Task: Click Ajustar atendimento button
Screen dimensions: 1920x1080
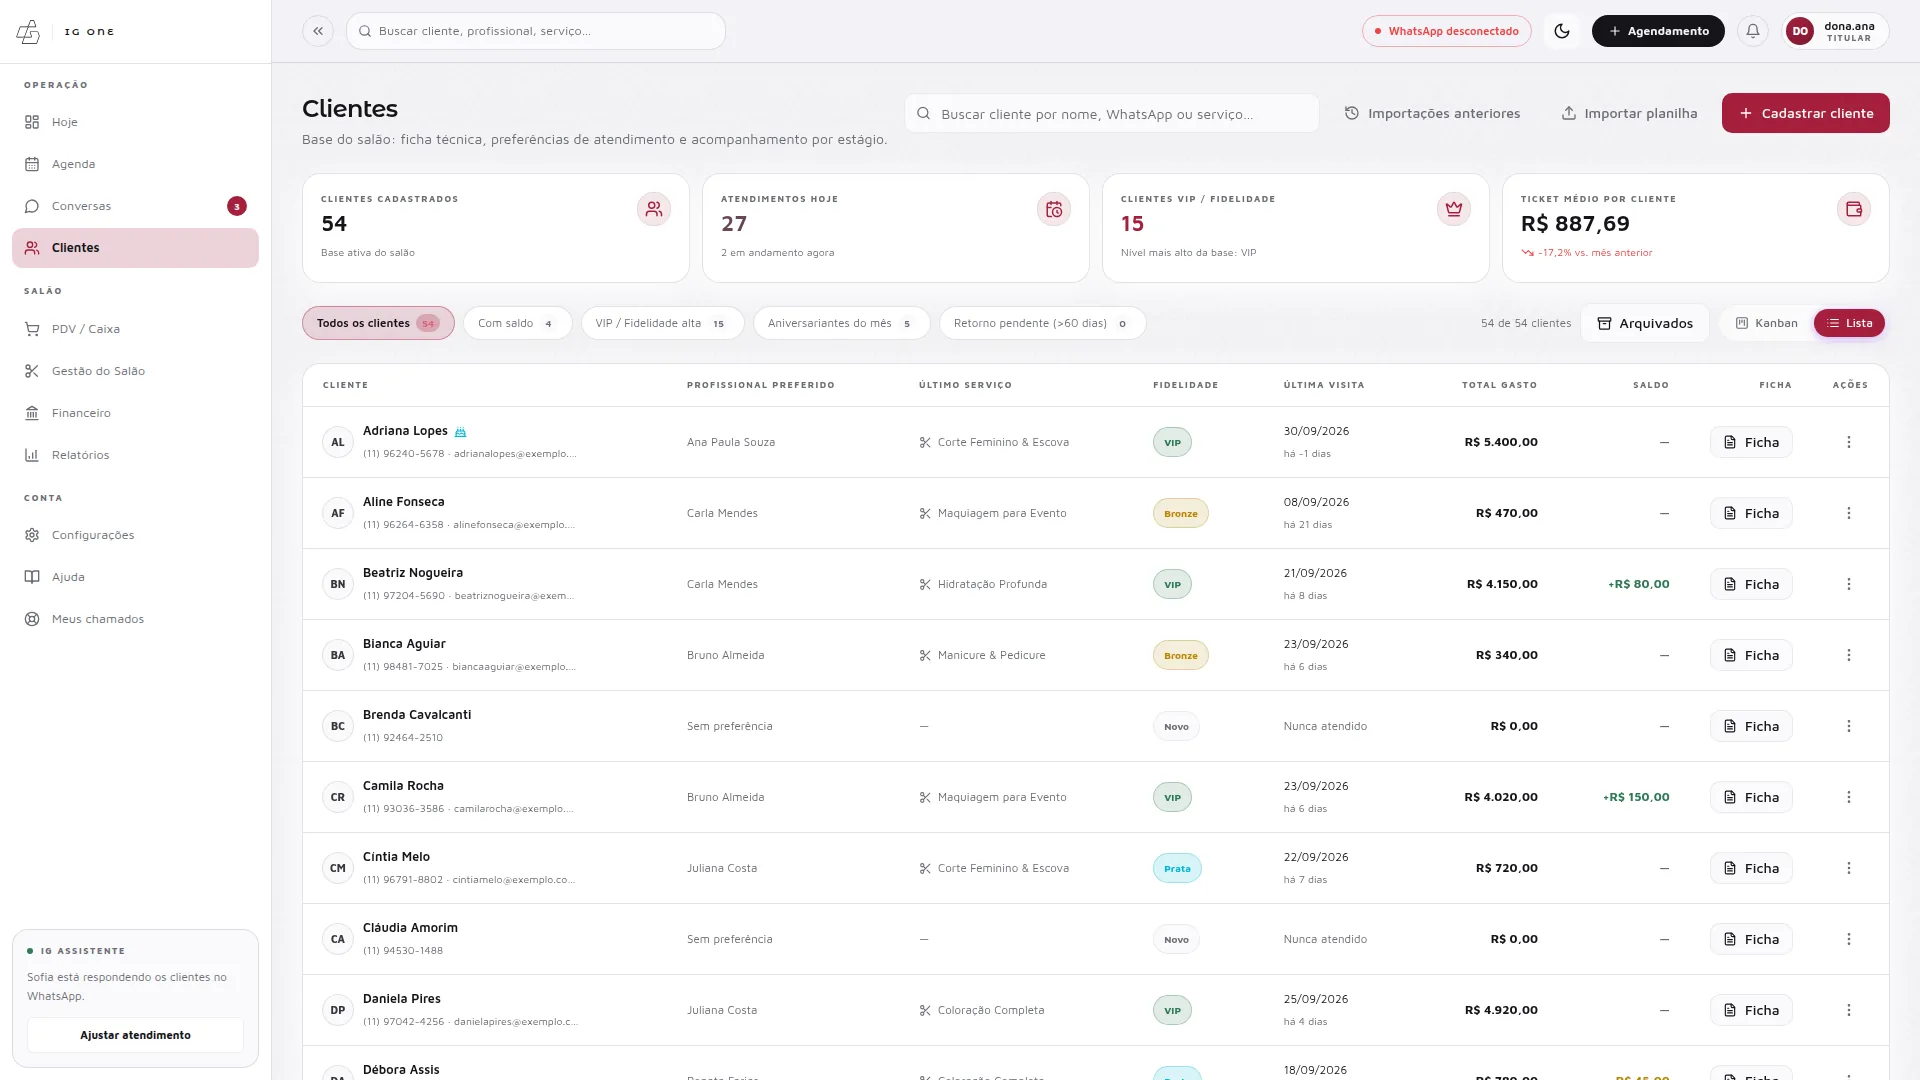Action: (x=135, y=1035)
